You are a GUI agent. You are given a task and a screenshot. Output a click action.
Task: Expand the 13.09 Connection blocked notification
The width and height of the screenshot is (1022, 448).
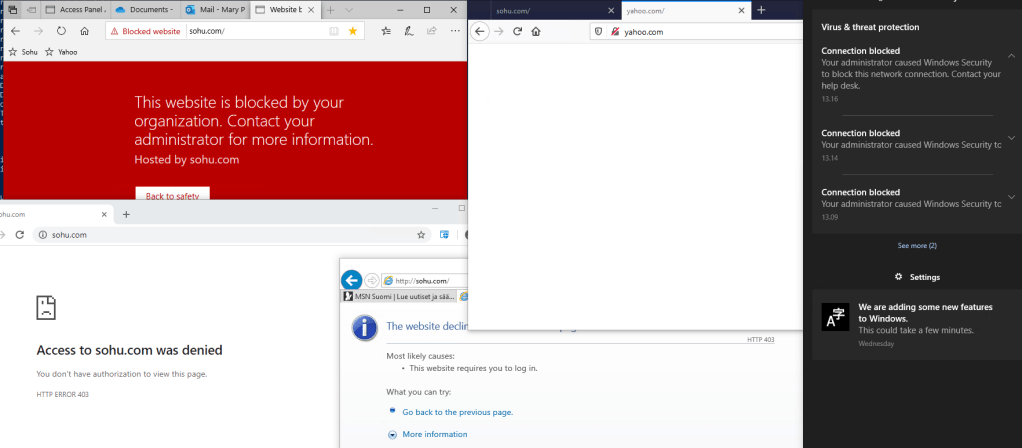point(1011,197)
